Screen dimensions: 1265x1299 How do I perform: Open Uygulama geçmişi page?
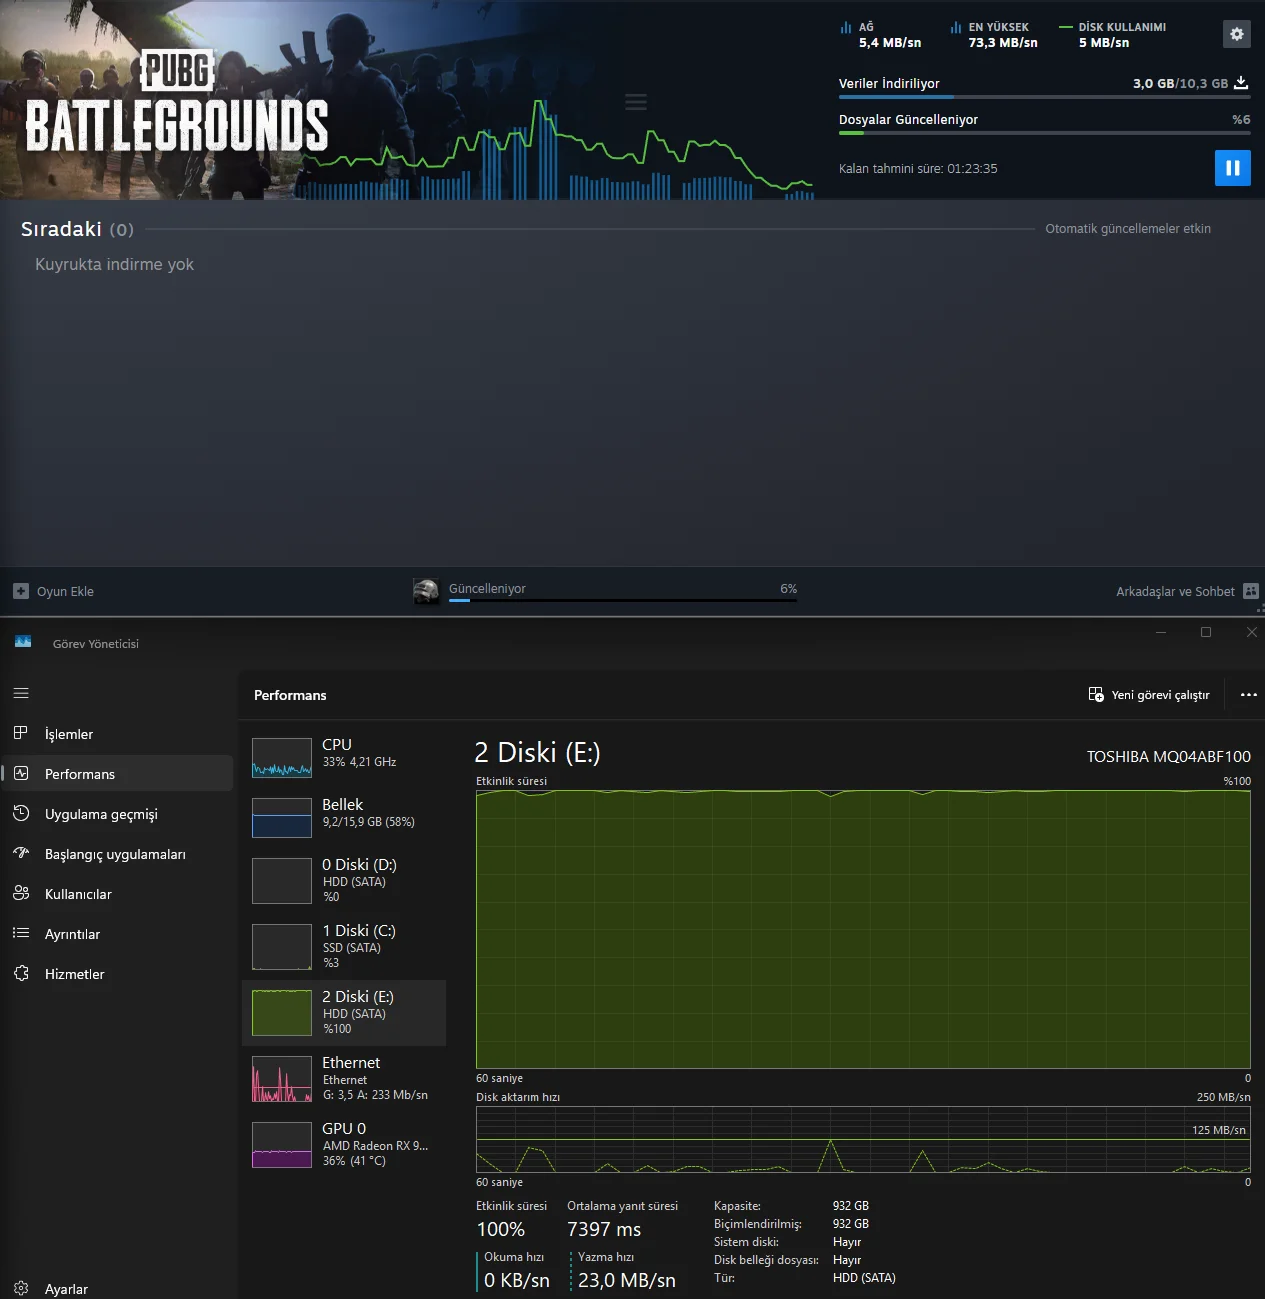[117, 813]
